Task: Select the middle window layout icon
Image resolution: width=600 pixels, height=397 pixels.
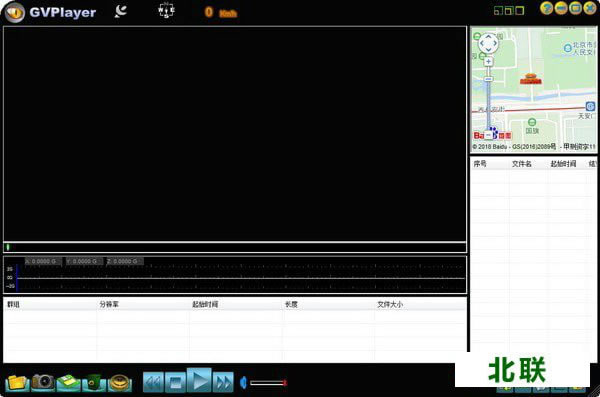Action: (508, 11)
